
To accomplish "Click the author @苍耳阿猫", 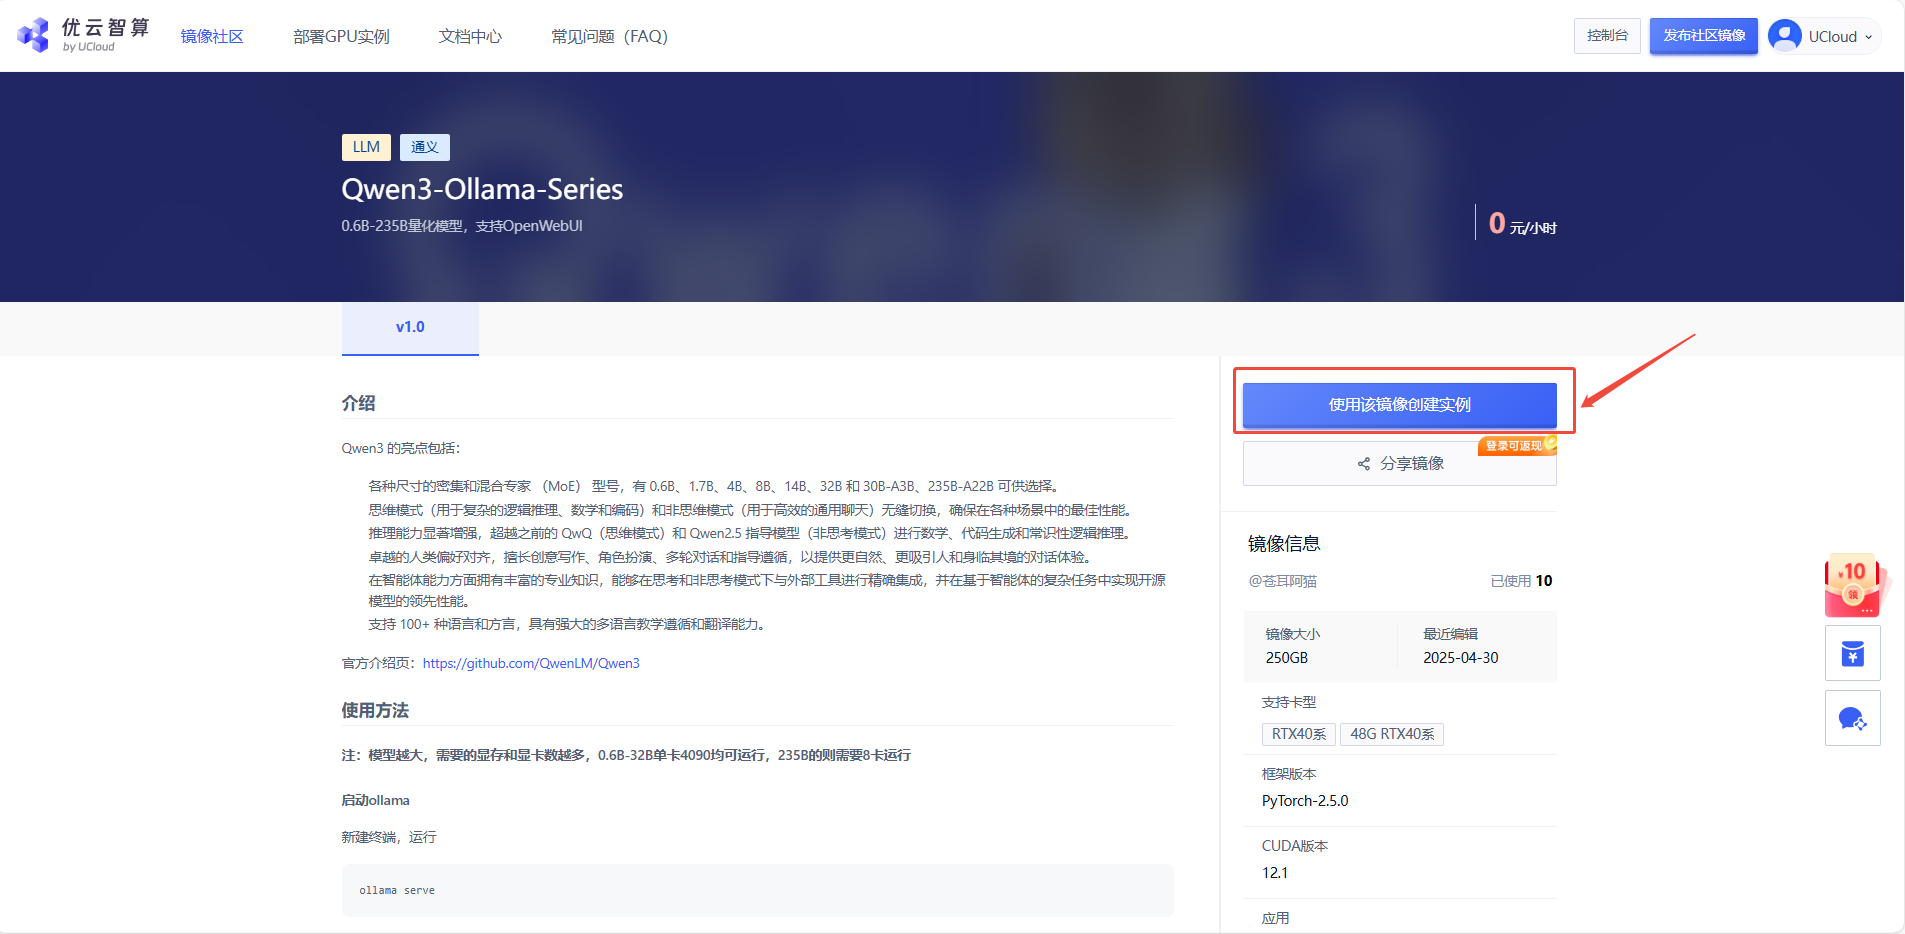I will 1282,581.
